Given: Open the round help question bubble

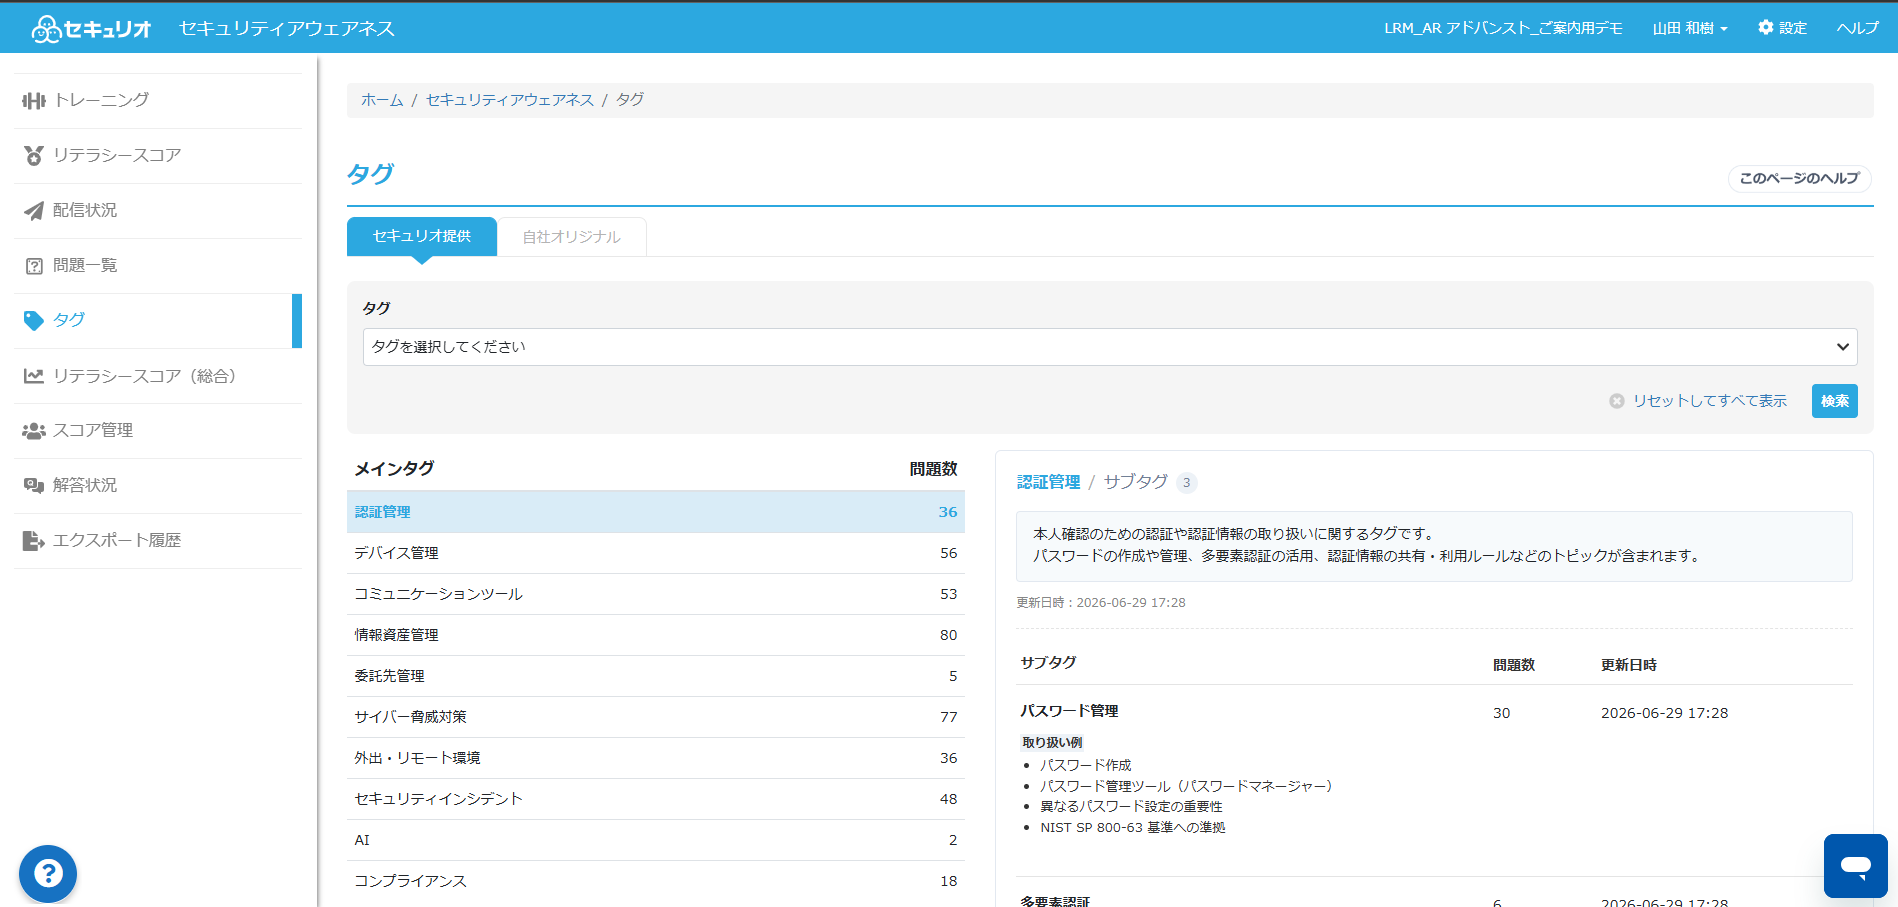Looking at the screenshot, I should pyautogui.click(x=48, y=874).
